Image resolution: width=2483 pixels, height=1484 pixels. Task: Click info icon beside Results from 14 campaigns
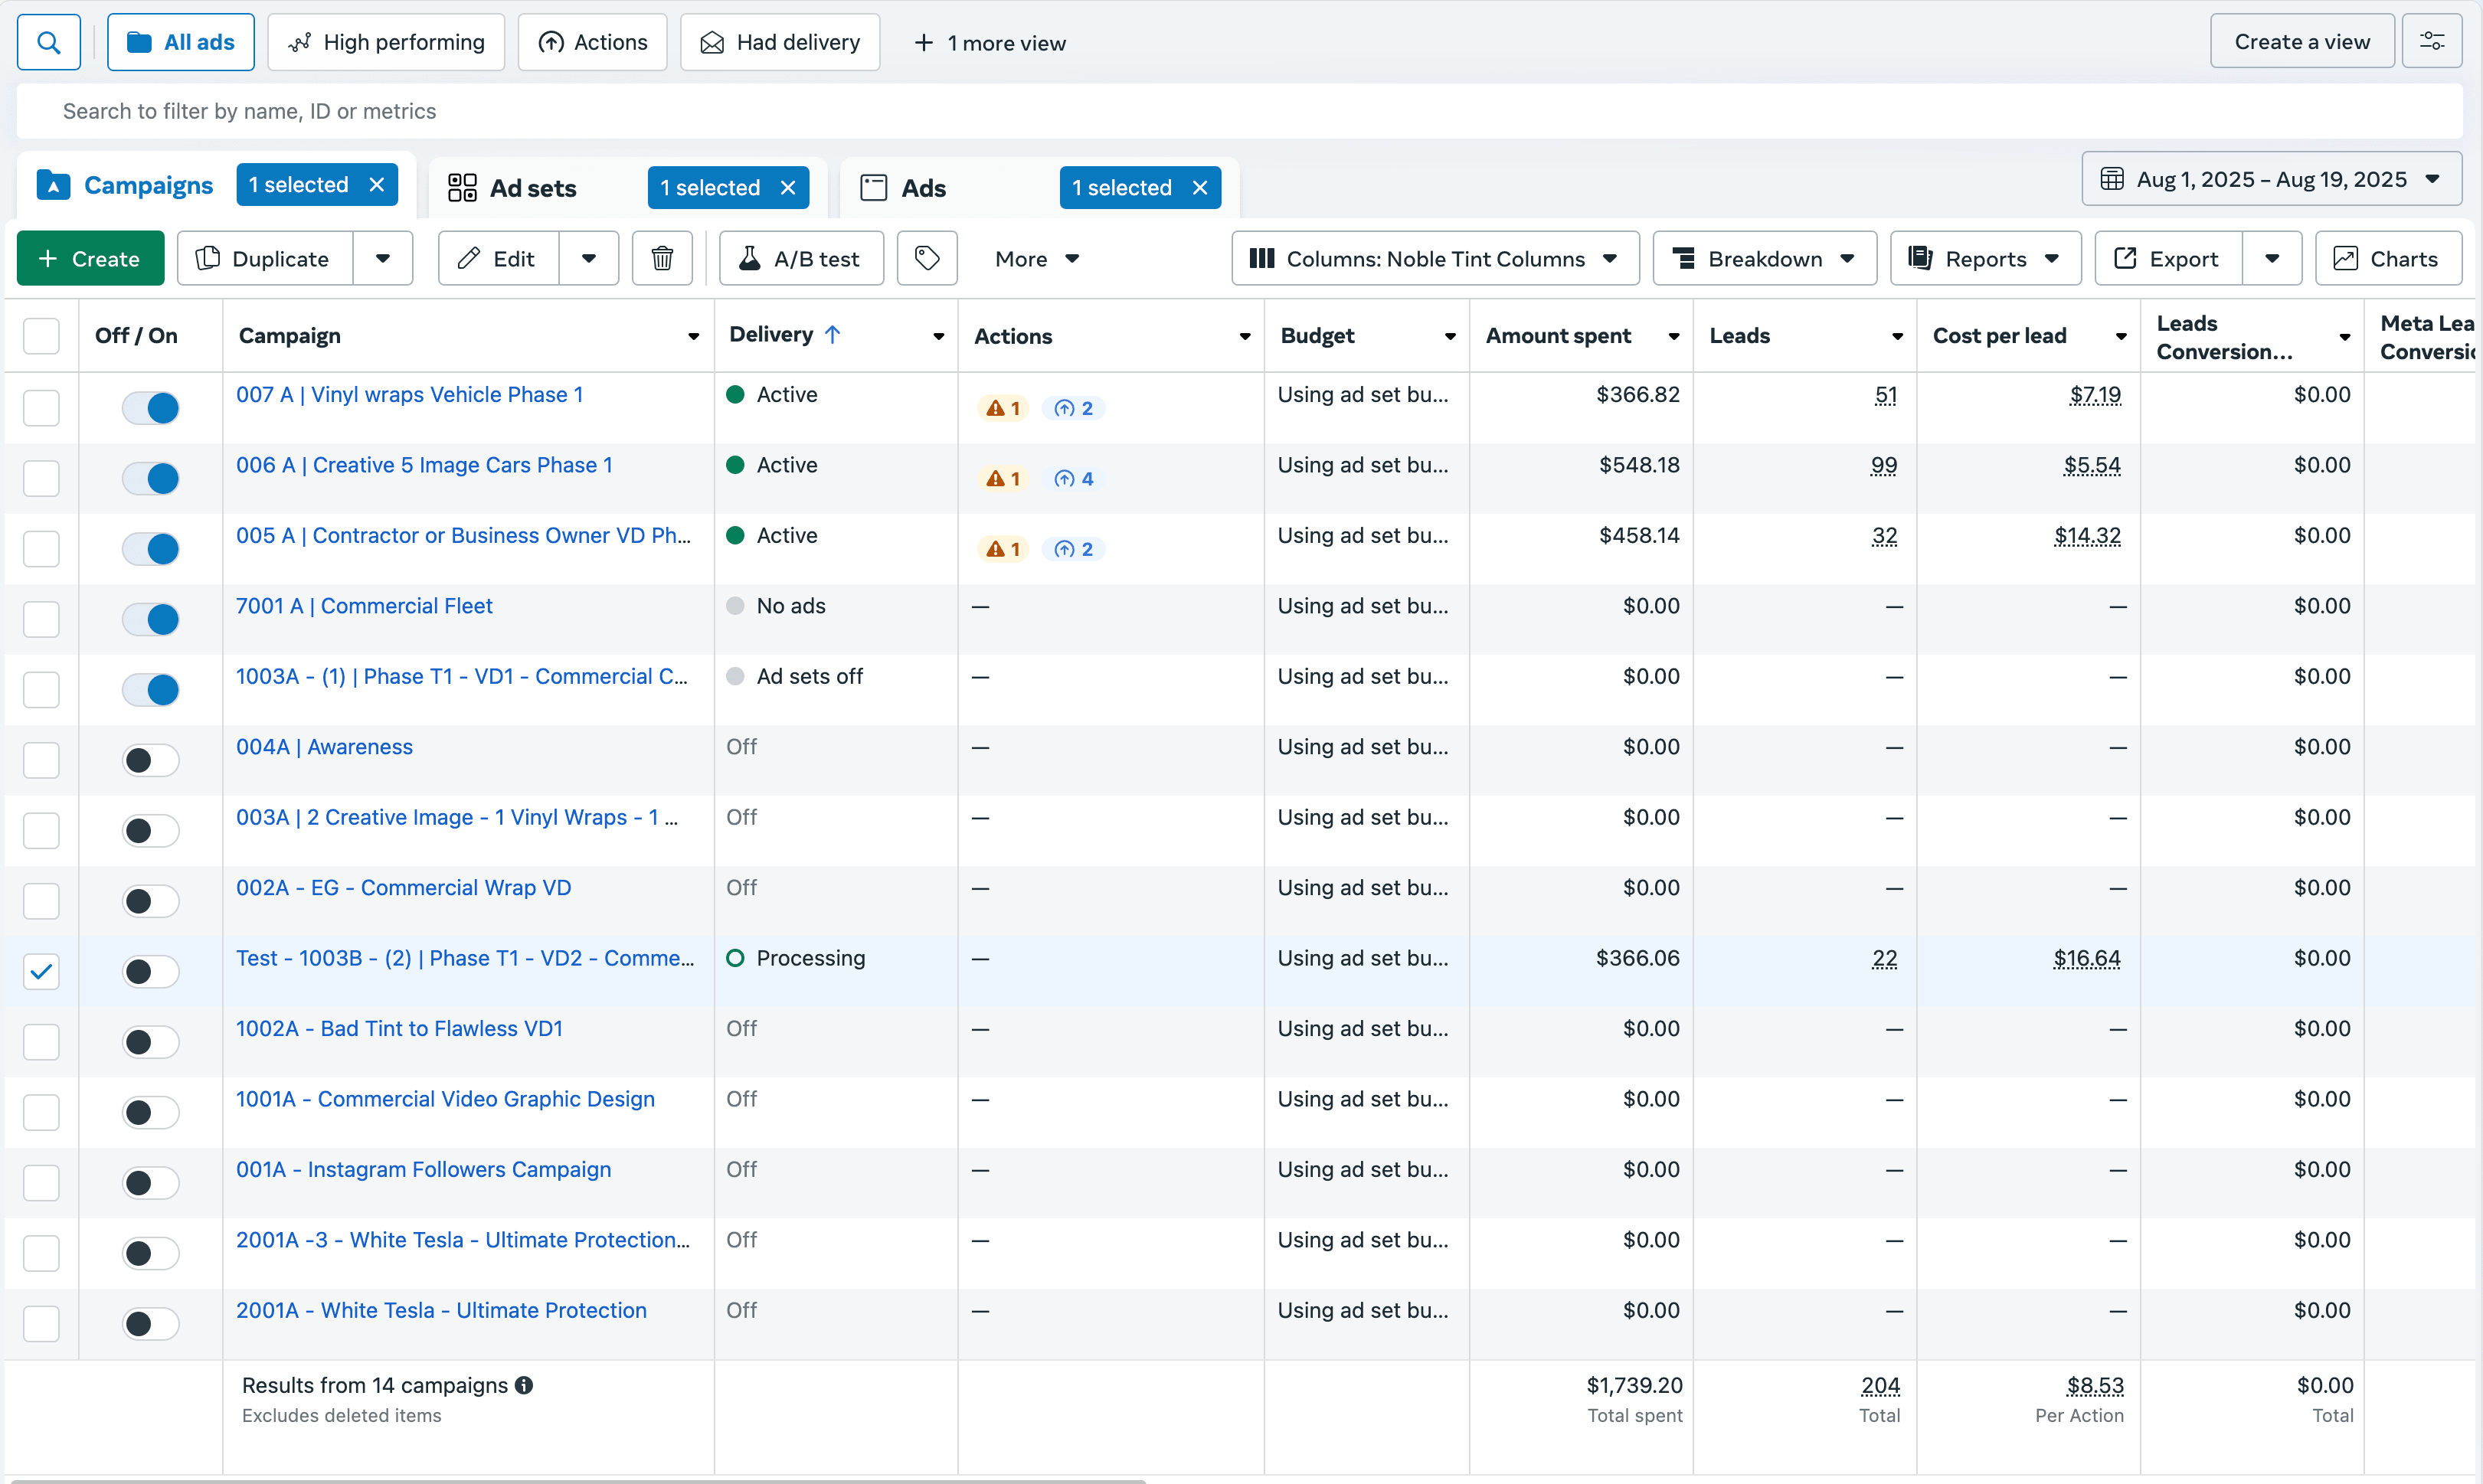pos(524,1386)
